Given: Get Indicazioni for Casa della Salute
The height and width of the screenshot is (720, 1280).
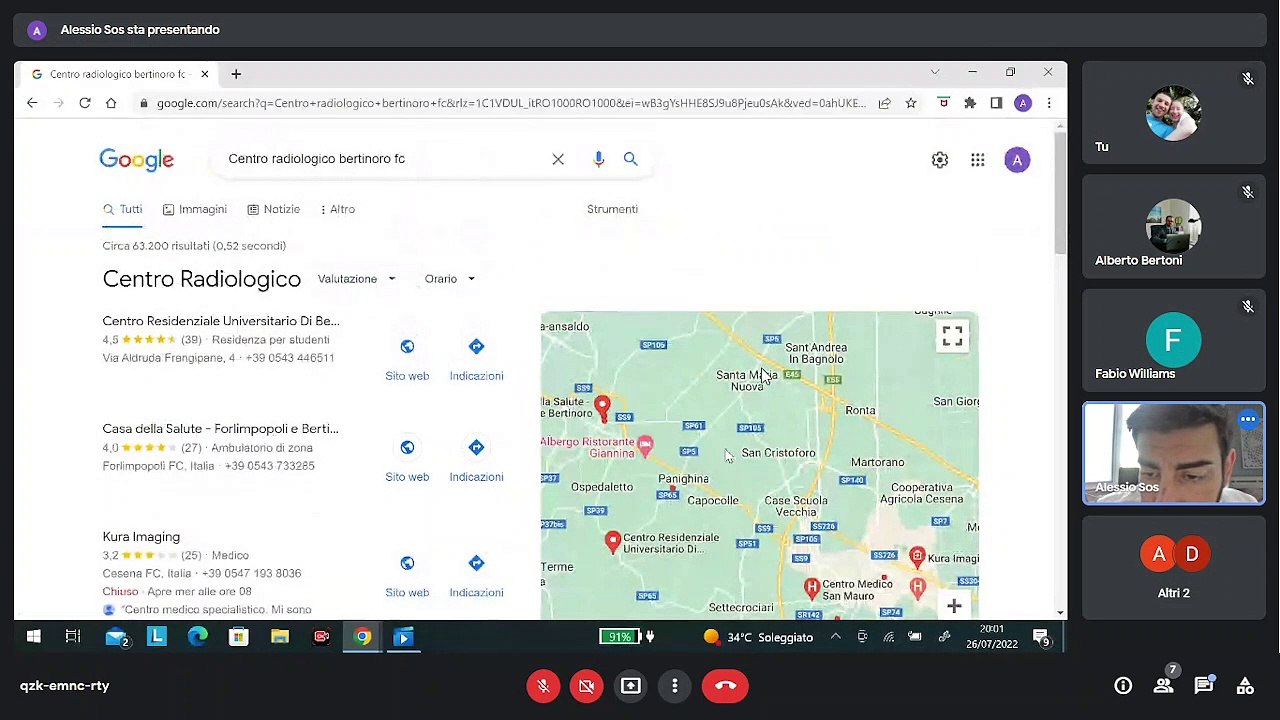Looking at the screenshot, I should click(476, 460).
